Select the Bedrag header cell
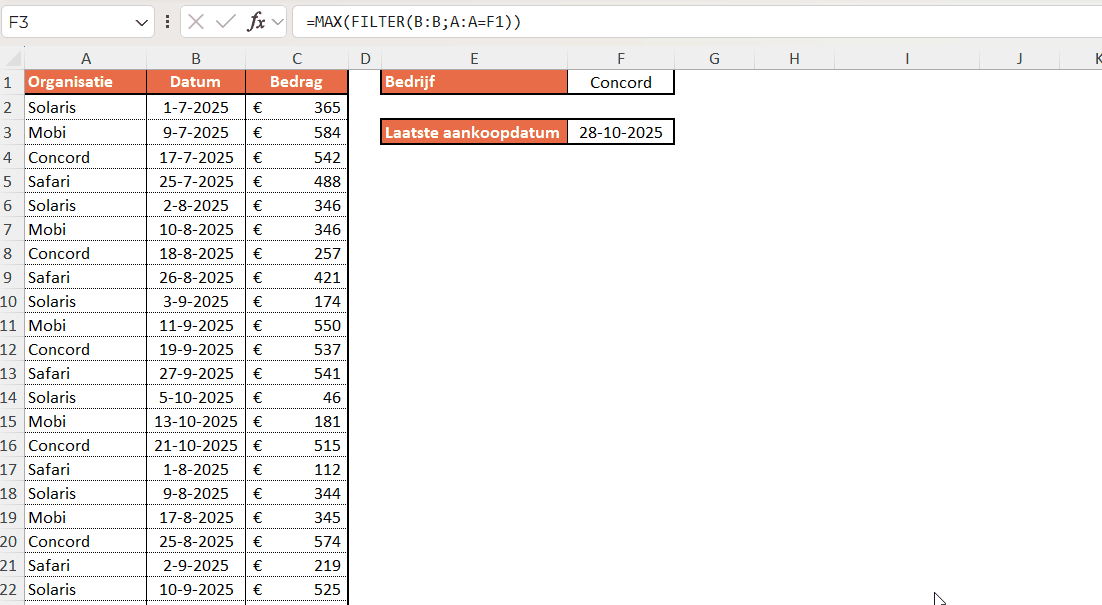This screenshot has height=605, width=1102. (x=296, y=82)
